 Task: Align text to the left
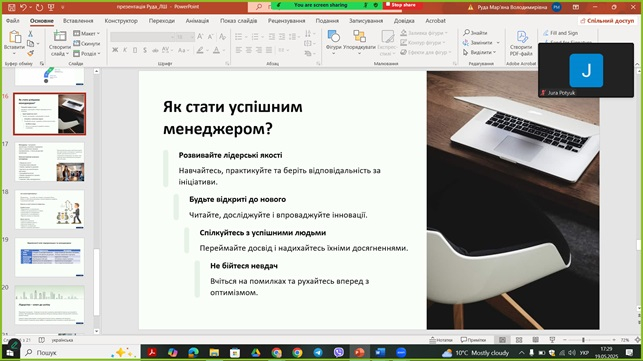[x=239, y=50]
